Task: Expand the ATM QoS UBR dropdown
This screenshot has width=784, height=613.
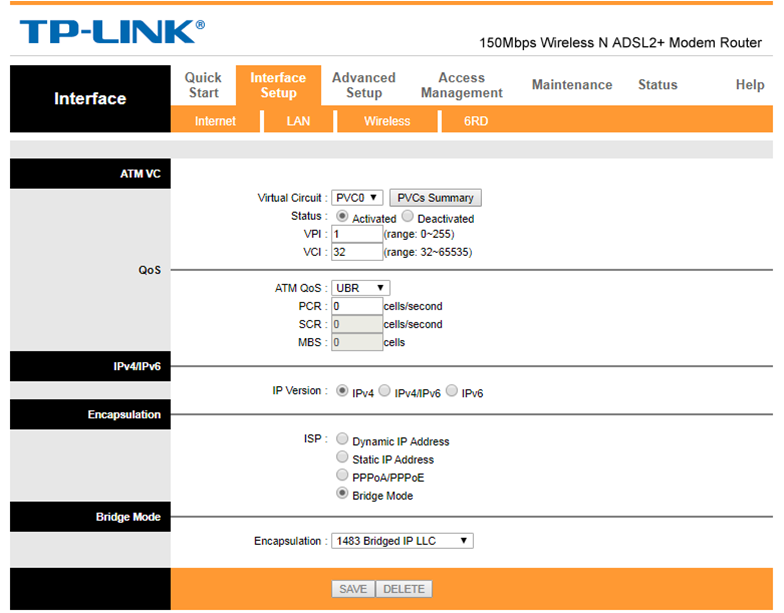Action: tap(360, 288)
